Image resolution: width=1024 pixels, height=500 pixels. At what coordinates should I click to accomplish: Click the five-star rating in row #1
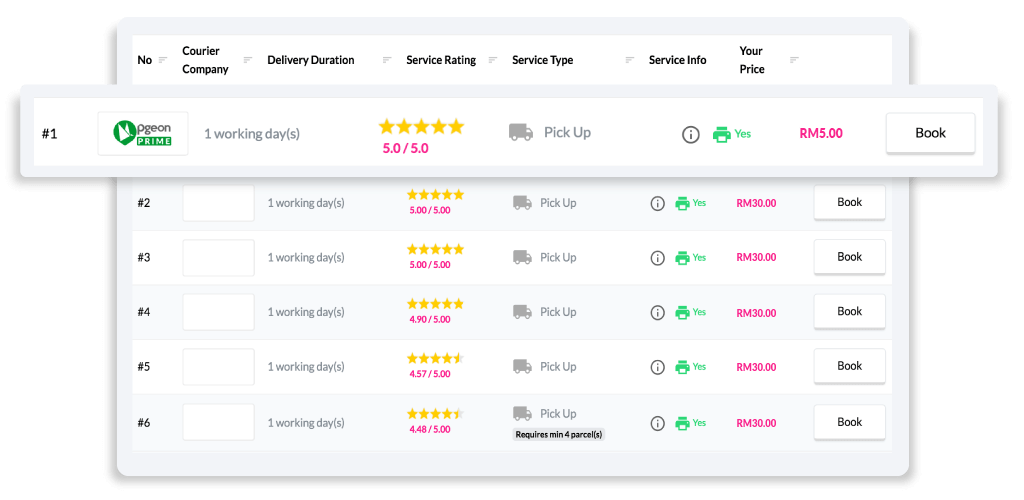pos(421,127)
